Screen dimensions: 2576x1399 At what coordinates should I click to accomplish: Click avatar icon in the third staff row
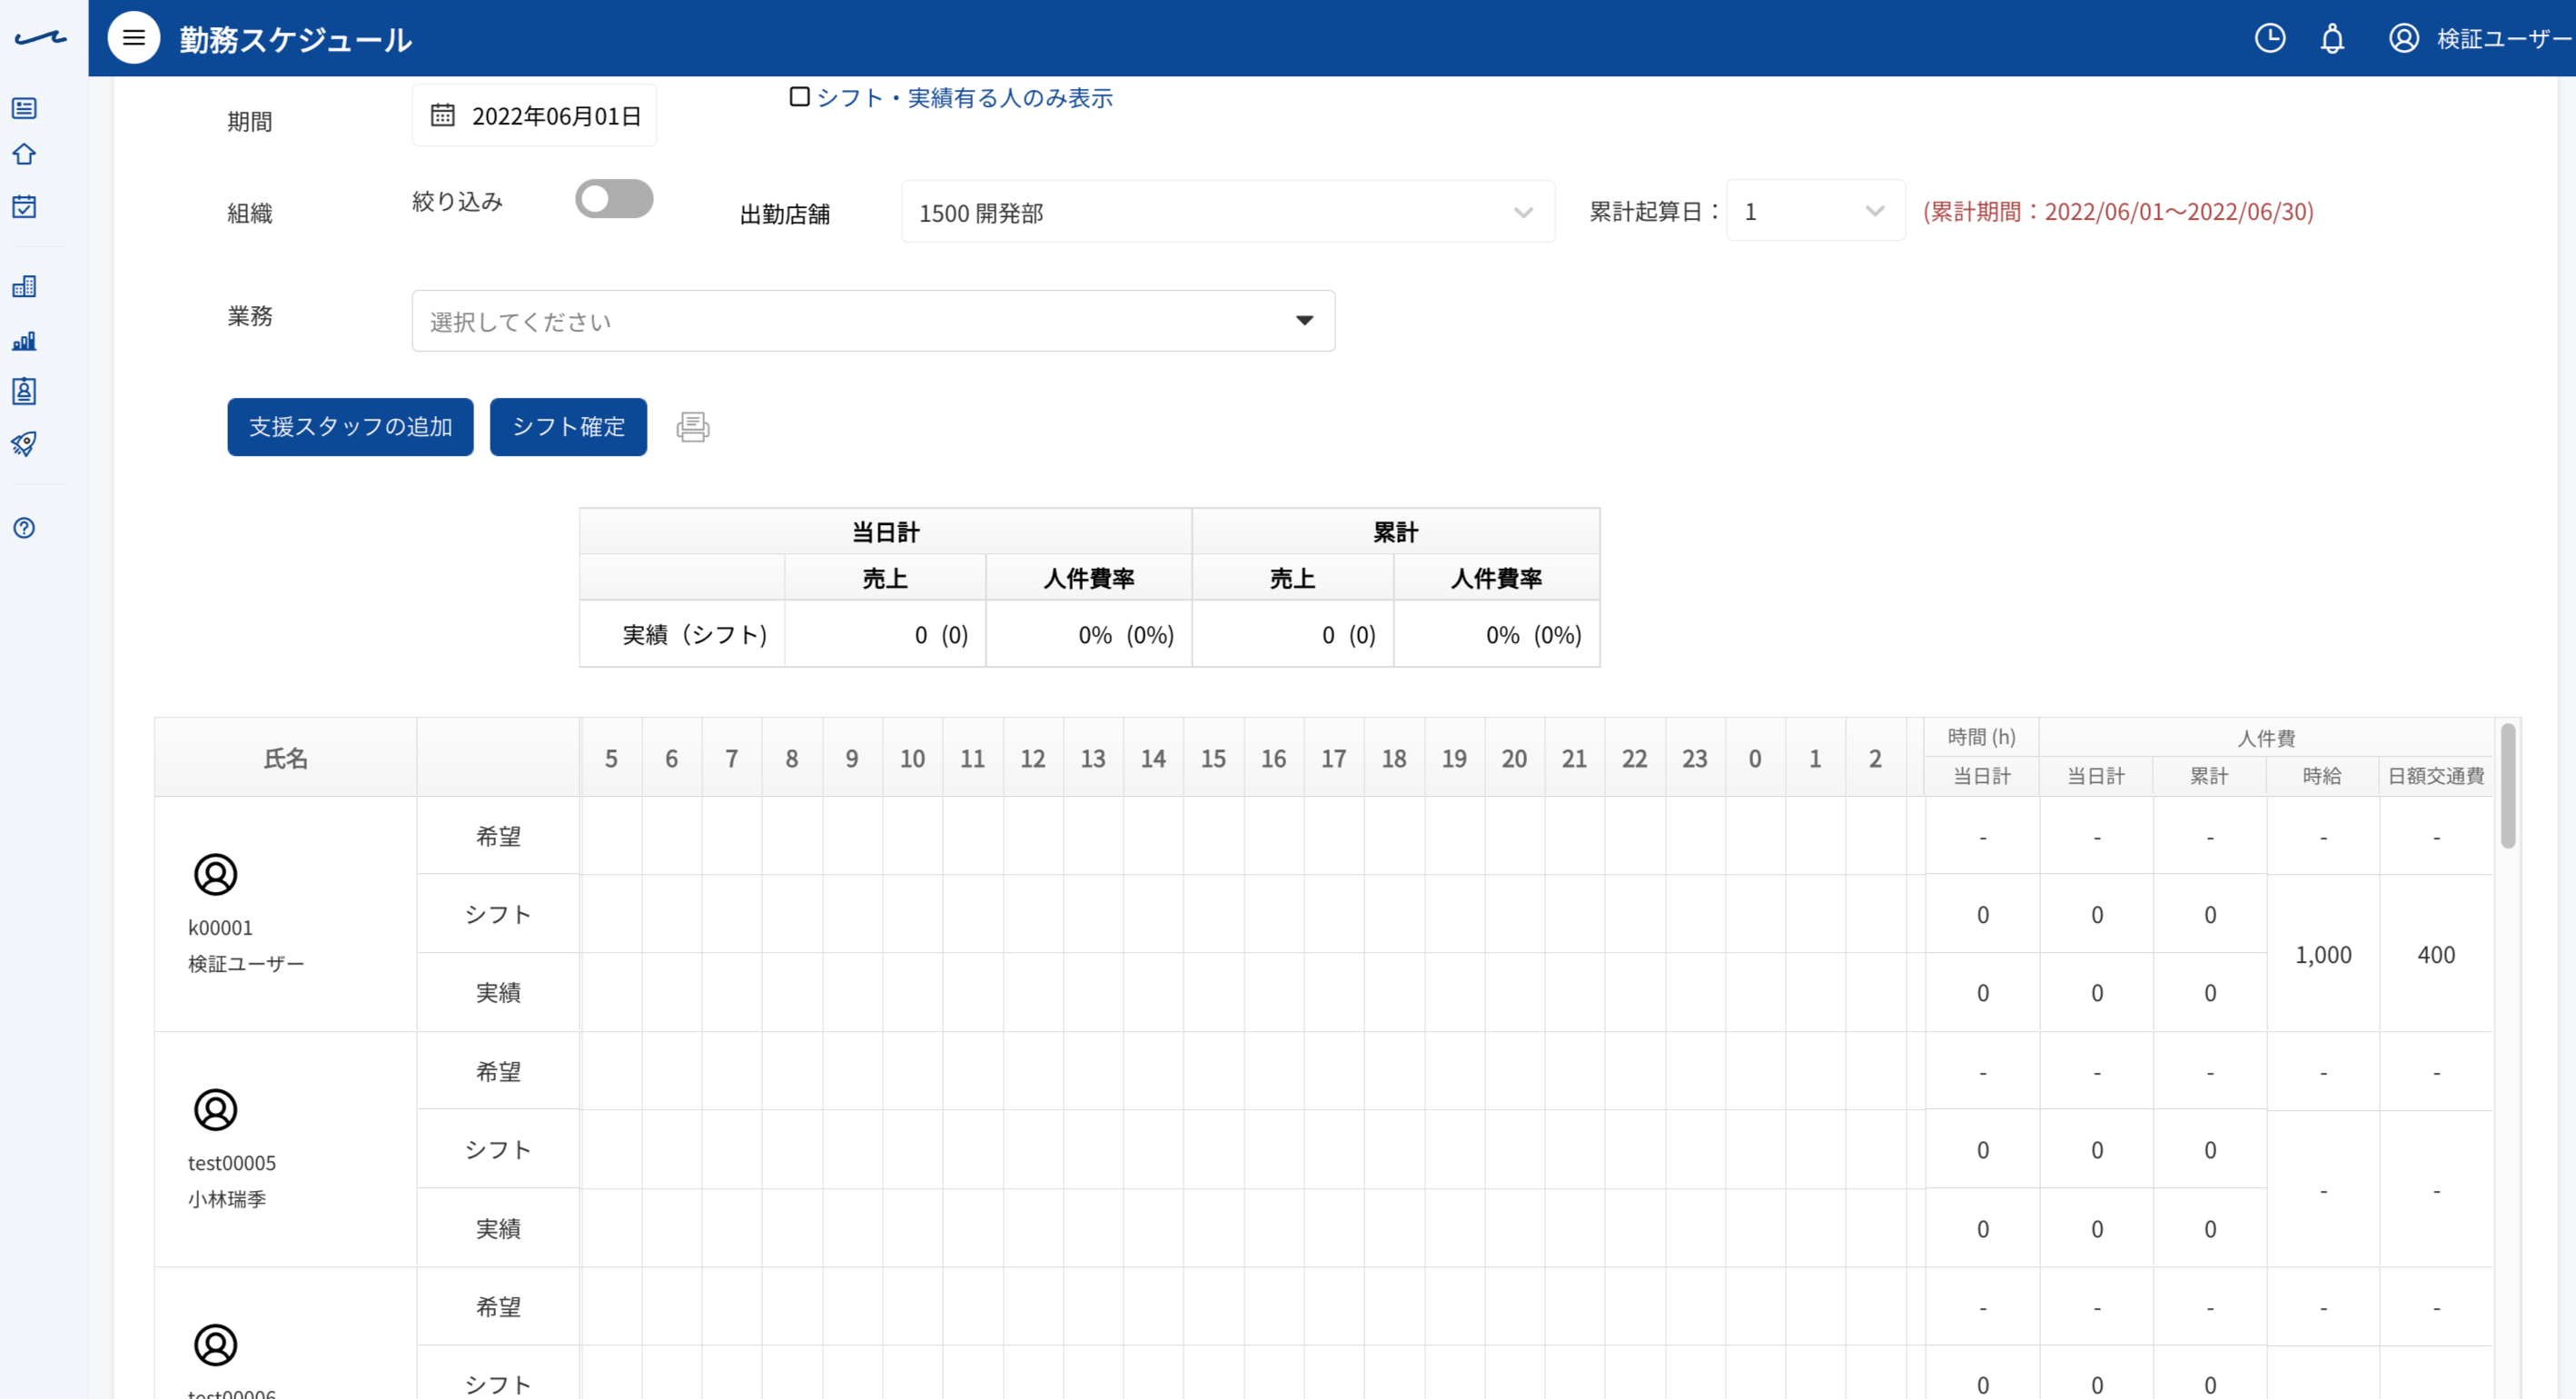pyautogui.click(x=215, y=1345)
